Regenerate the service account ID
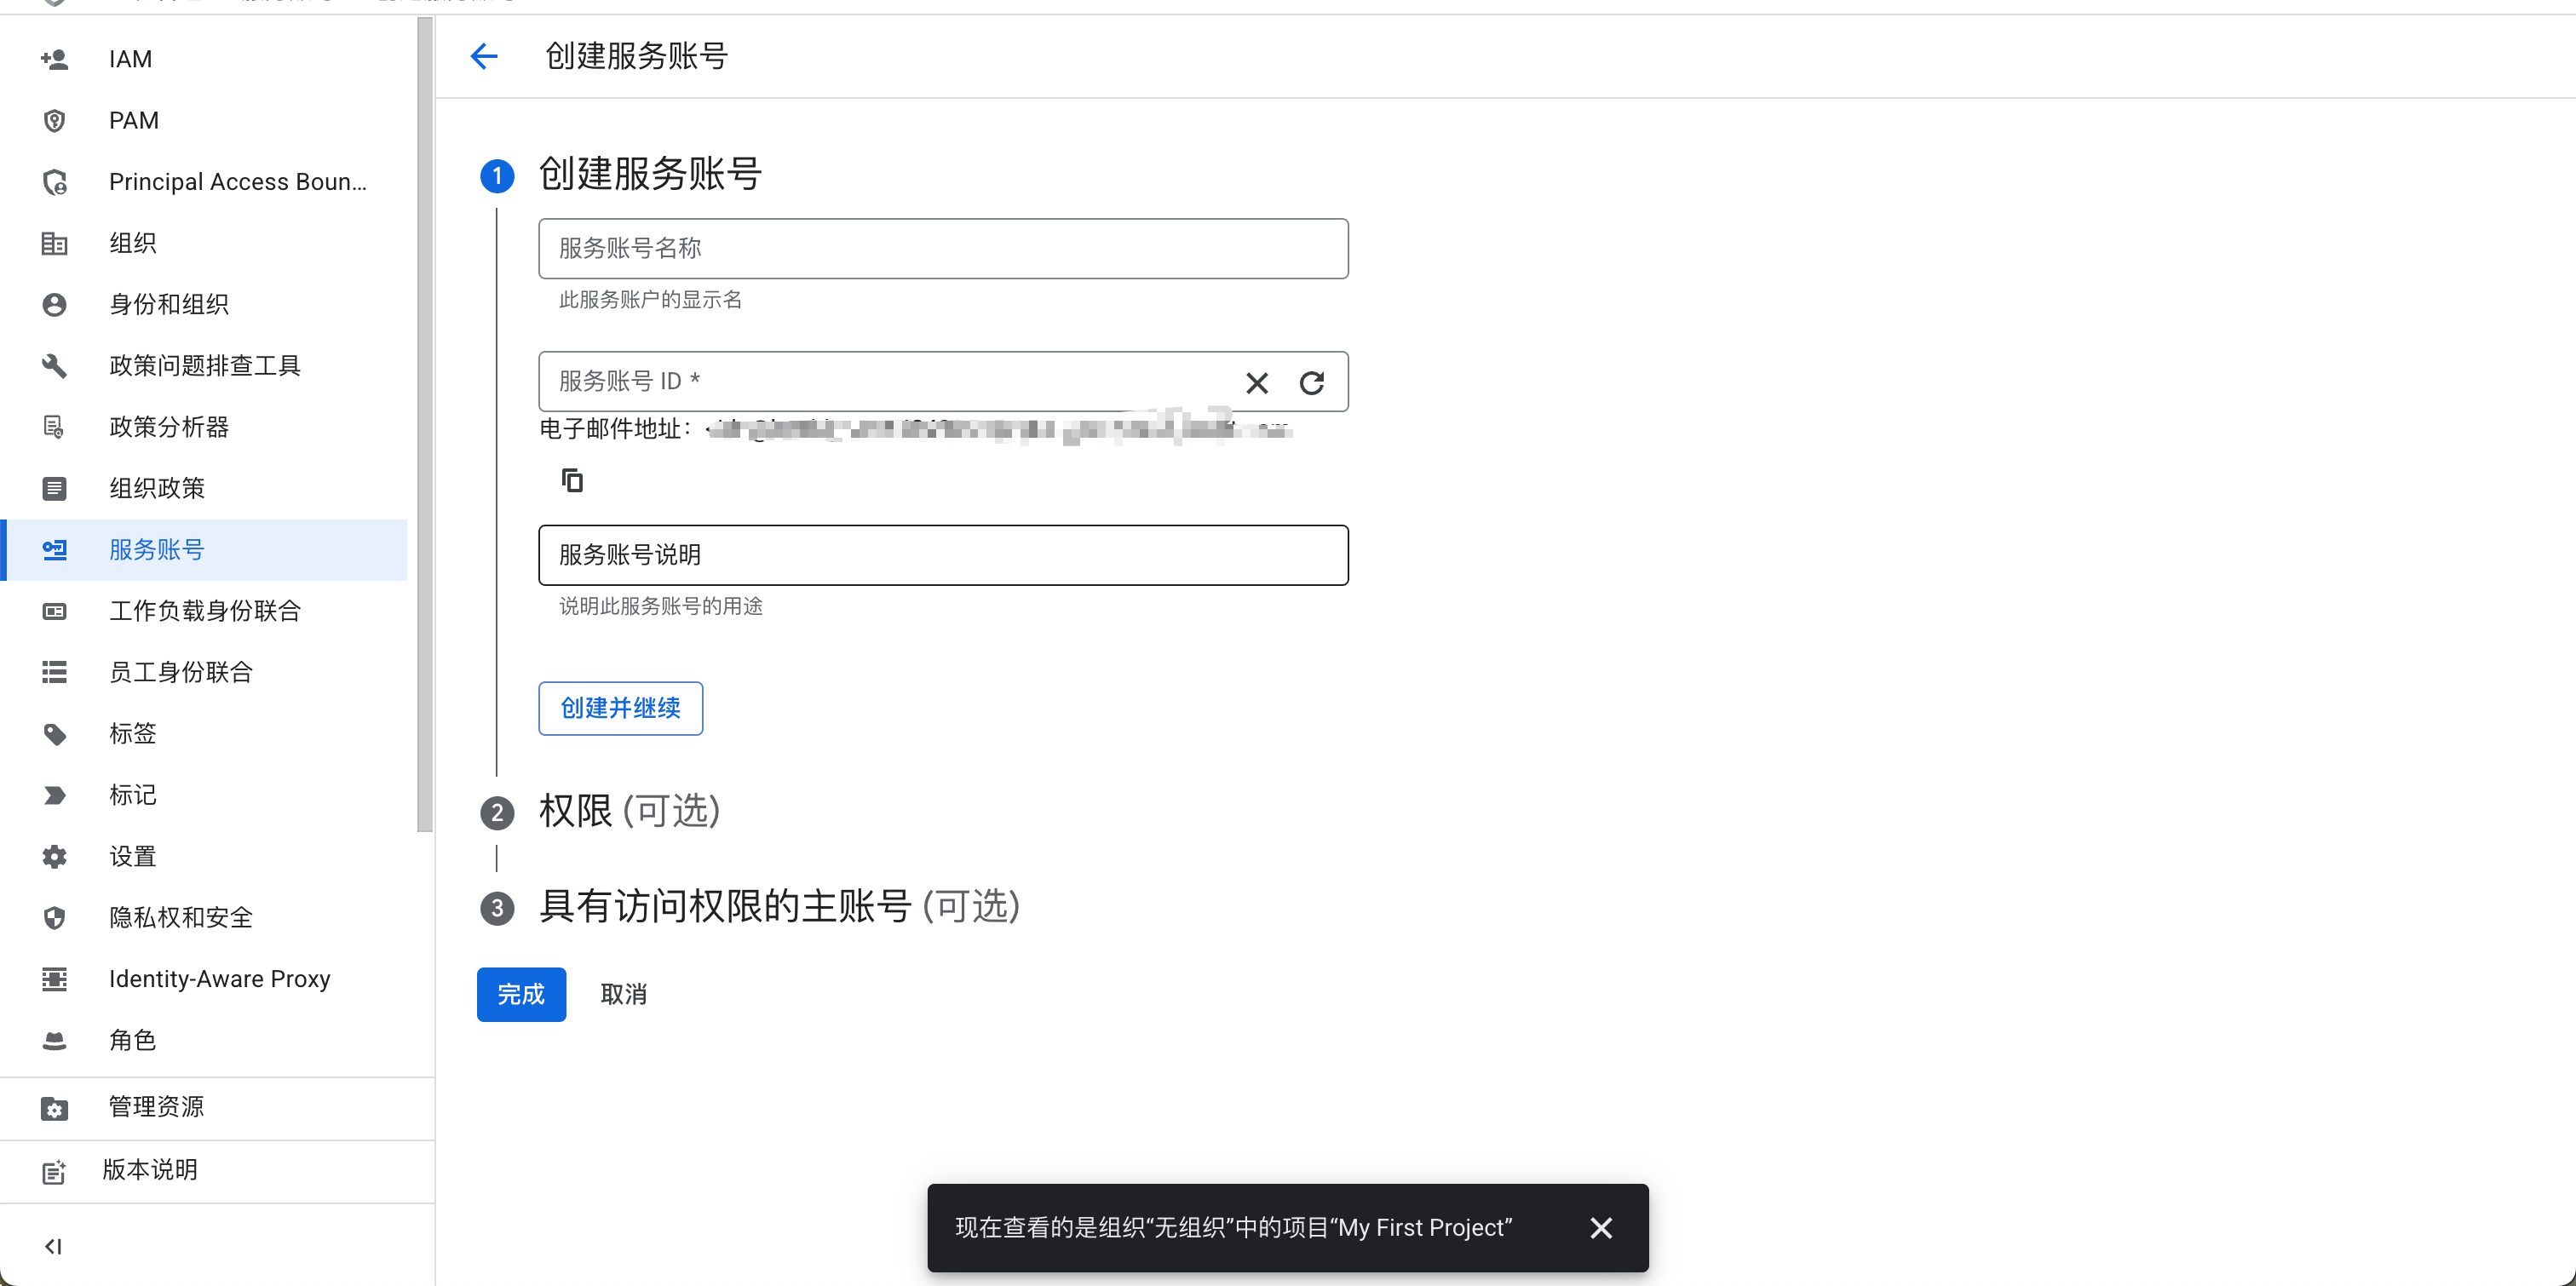This screenshot has width=2576, height=1286. [x=1312, y=382]
